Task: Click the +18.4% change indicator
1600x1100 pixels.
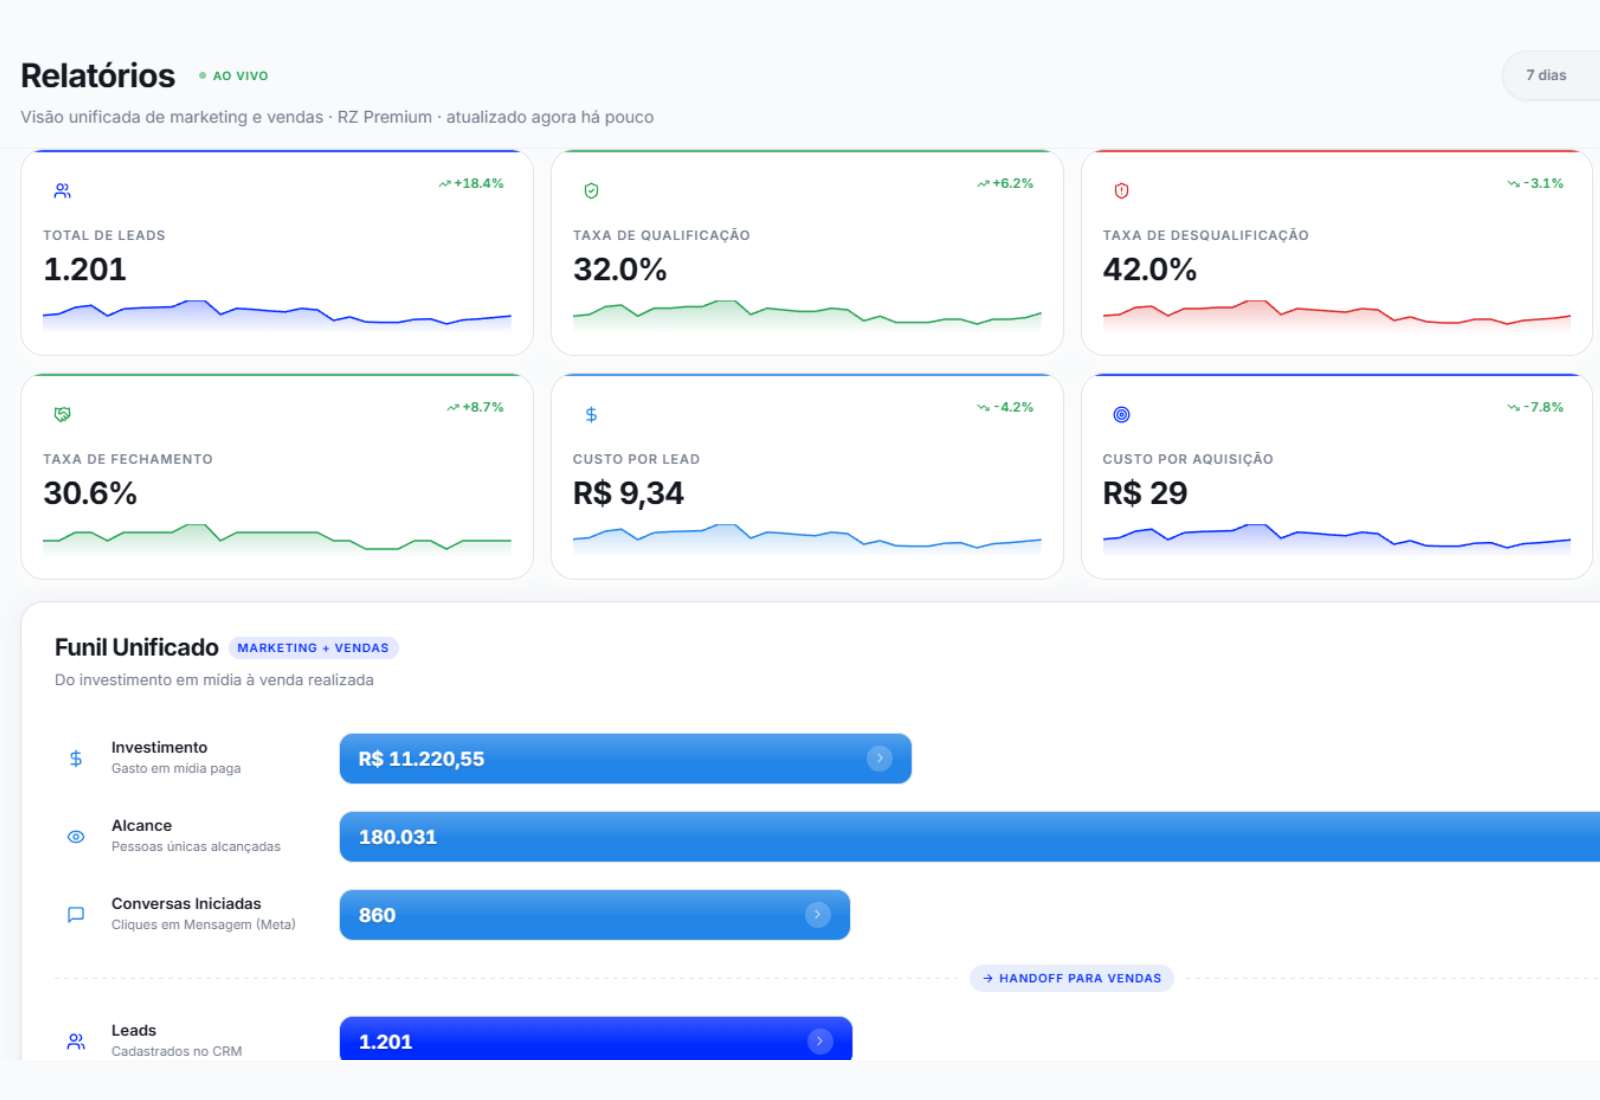Action: coord(471,183)
